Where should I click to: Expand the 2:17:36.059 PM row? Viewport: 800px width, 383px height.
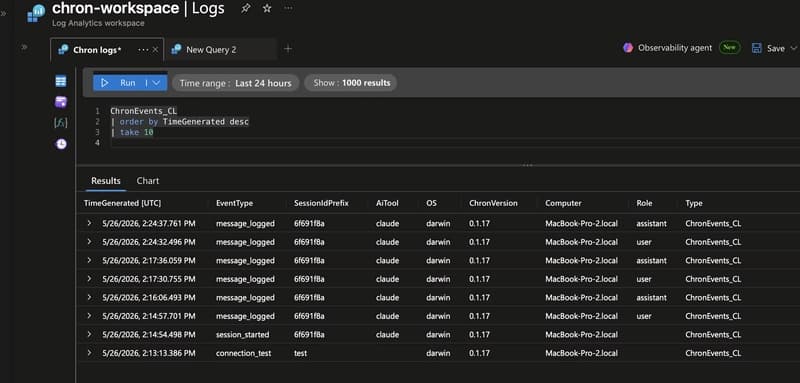(x=89, y=260)
